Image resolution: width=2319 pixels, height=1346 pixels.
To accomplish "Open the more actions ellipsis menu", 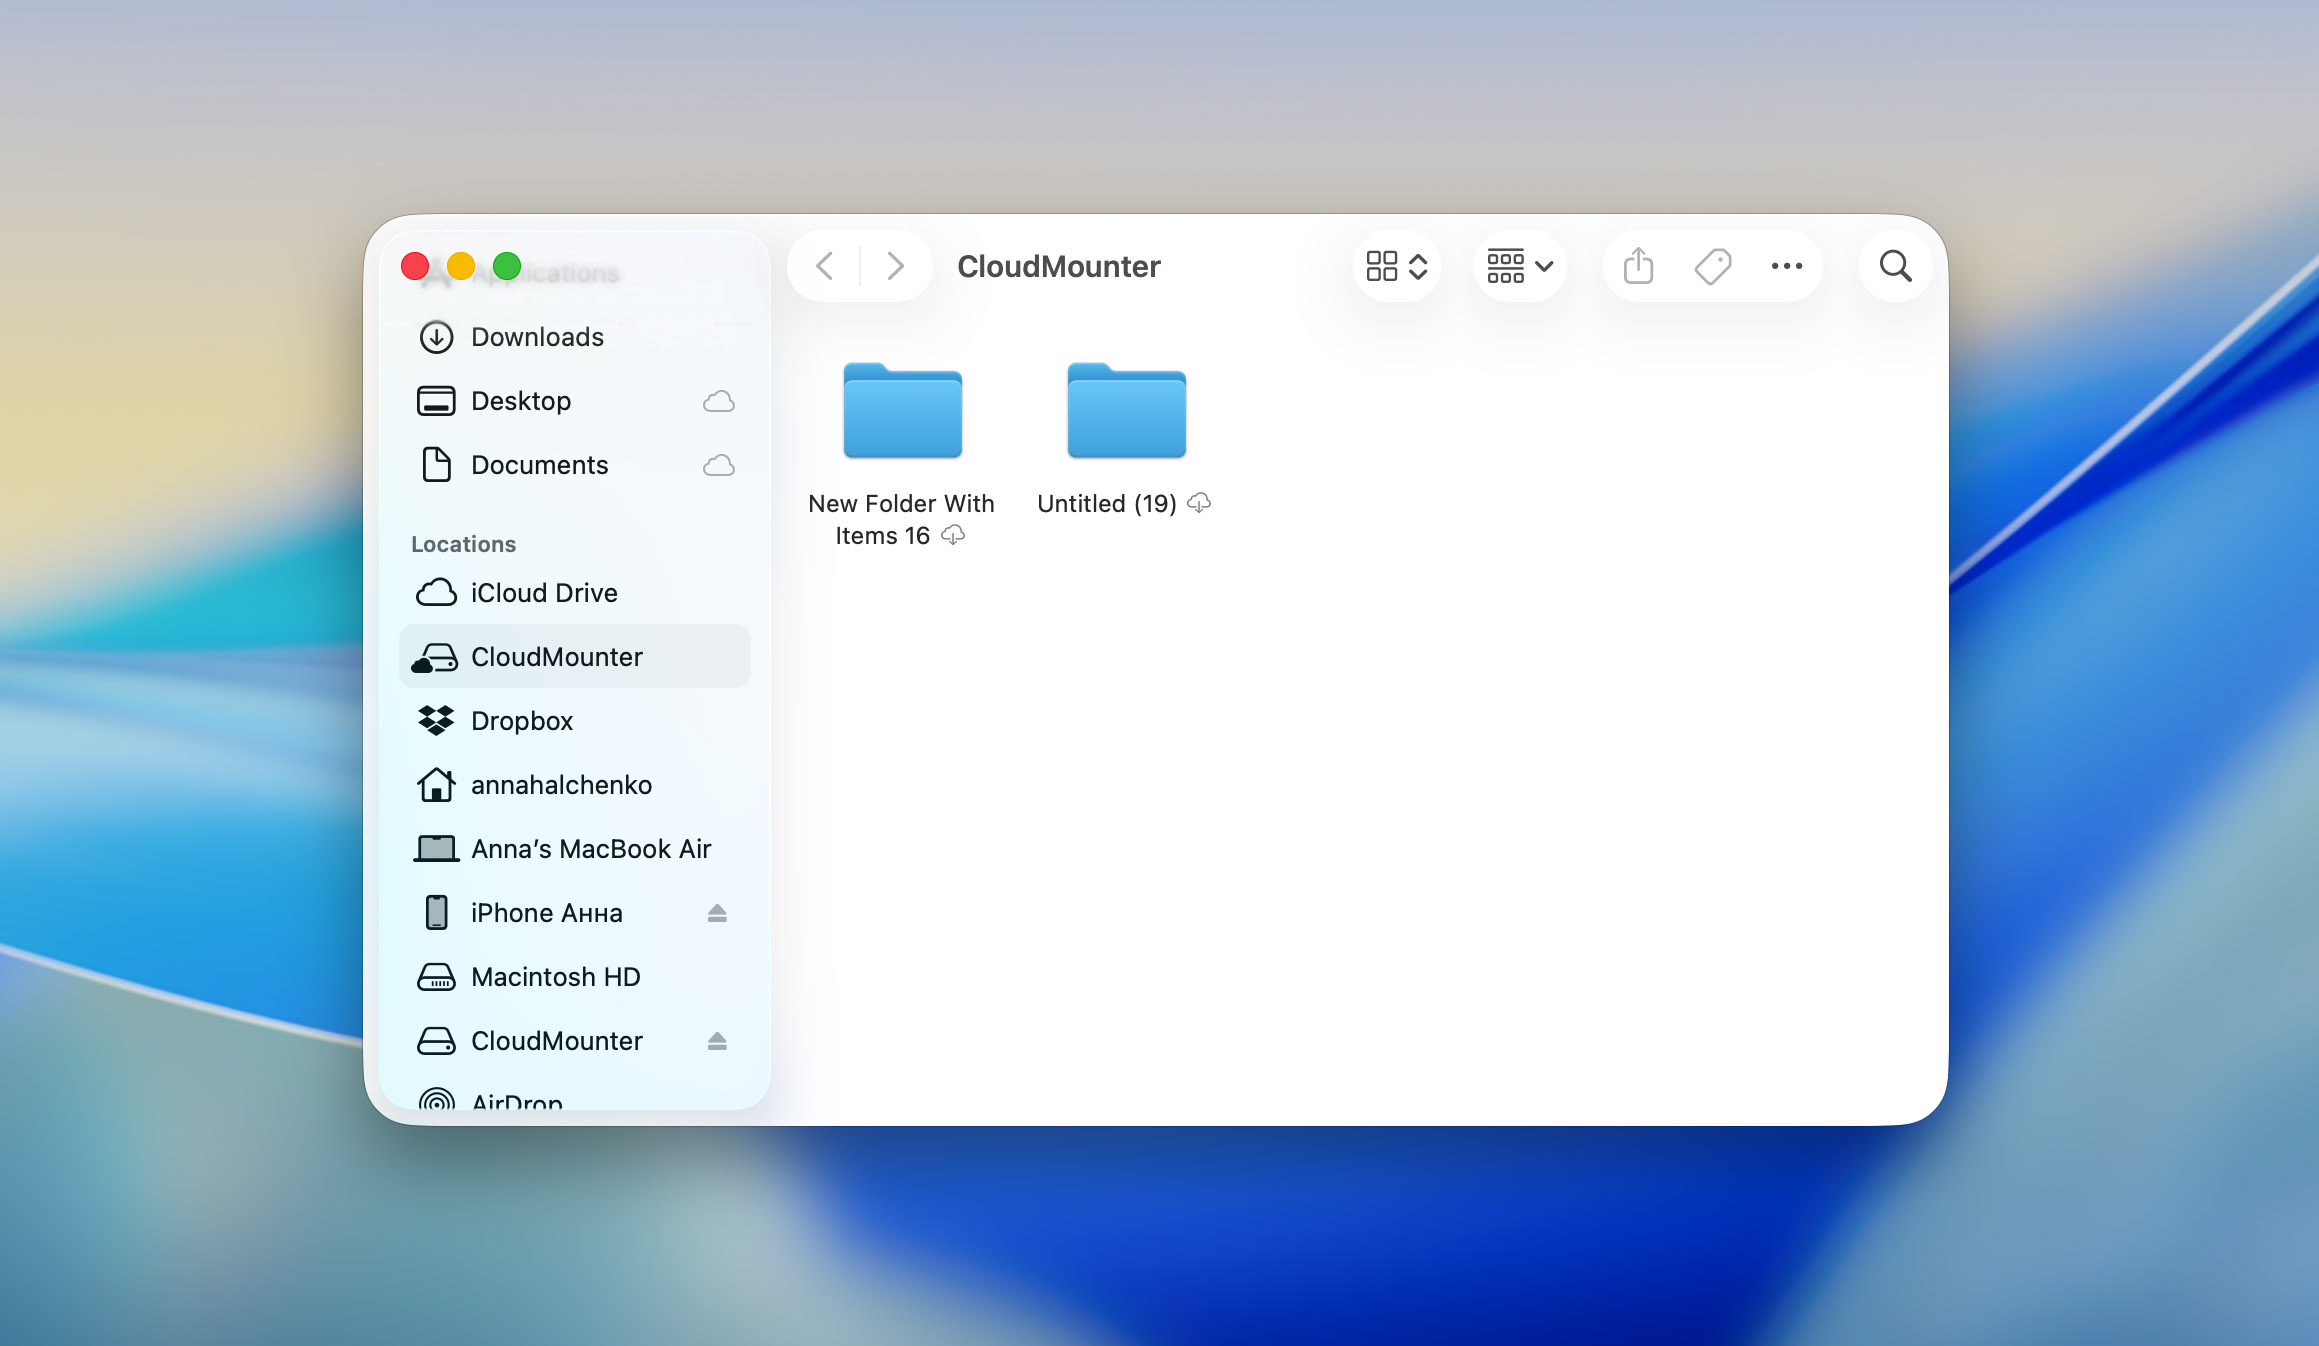I will [x=1786, y=266].
